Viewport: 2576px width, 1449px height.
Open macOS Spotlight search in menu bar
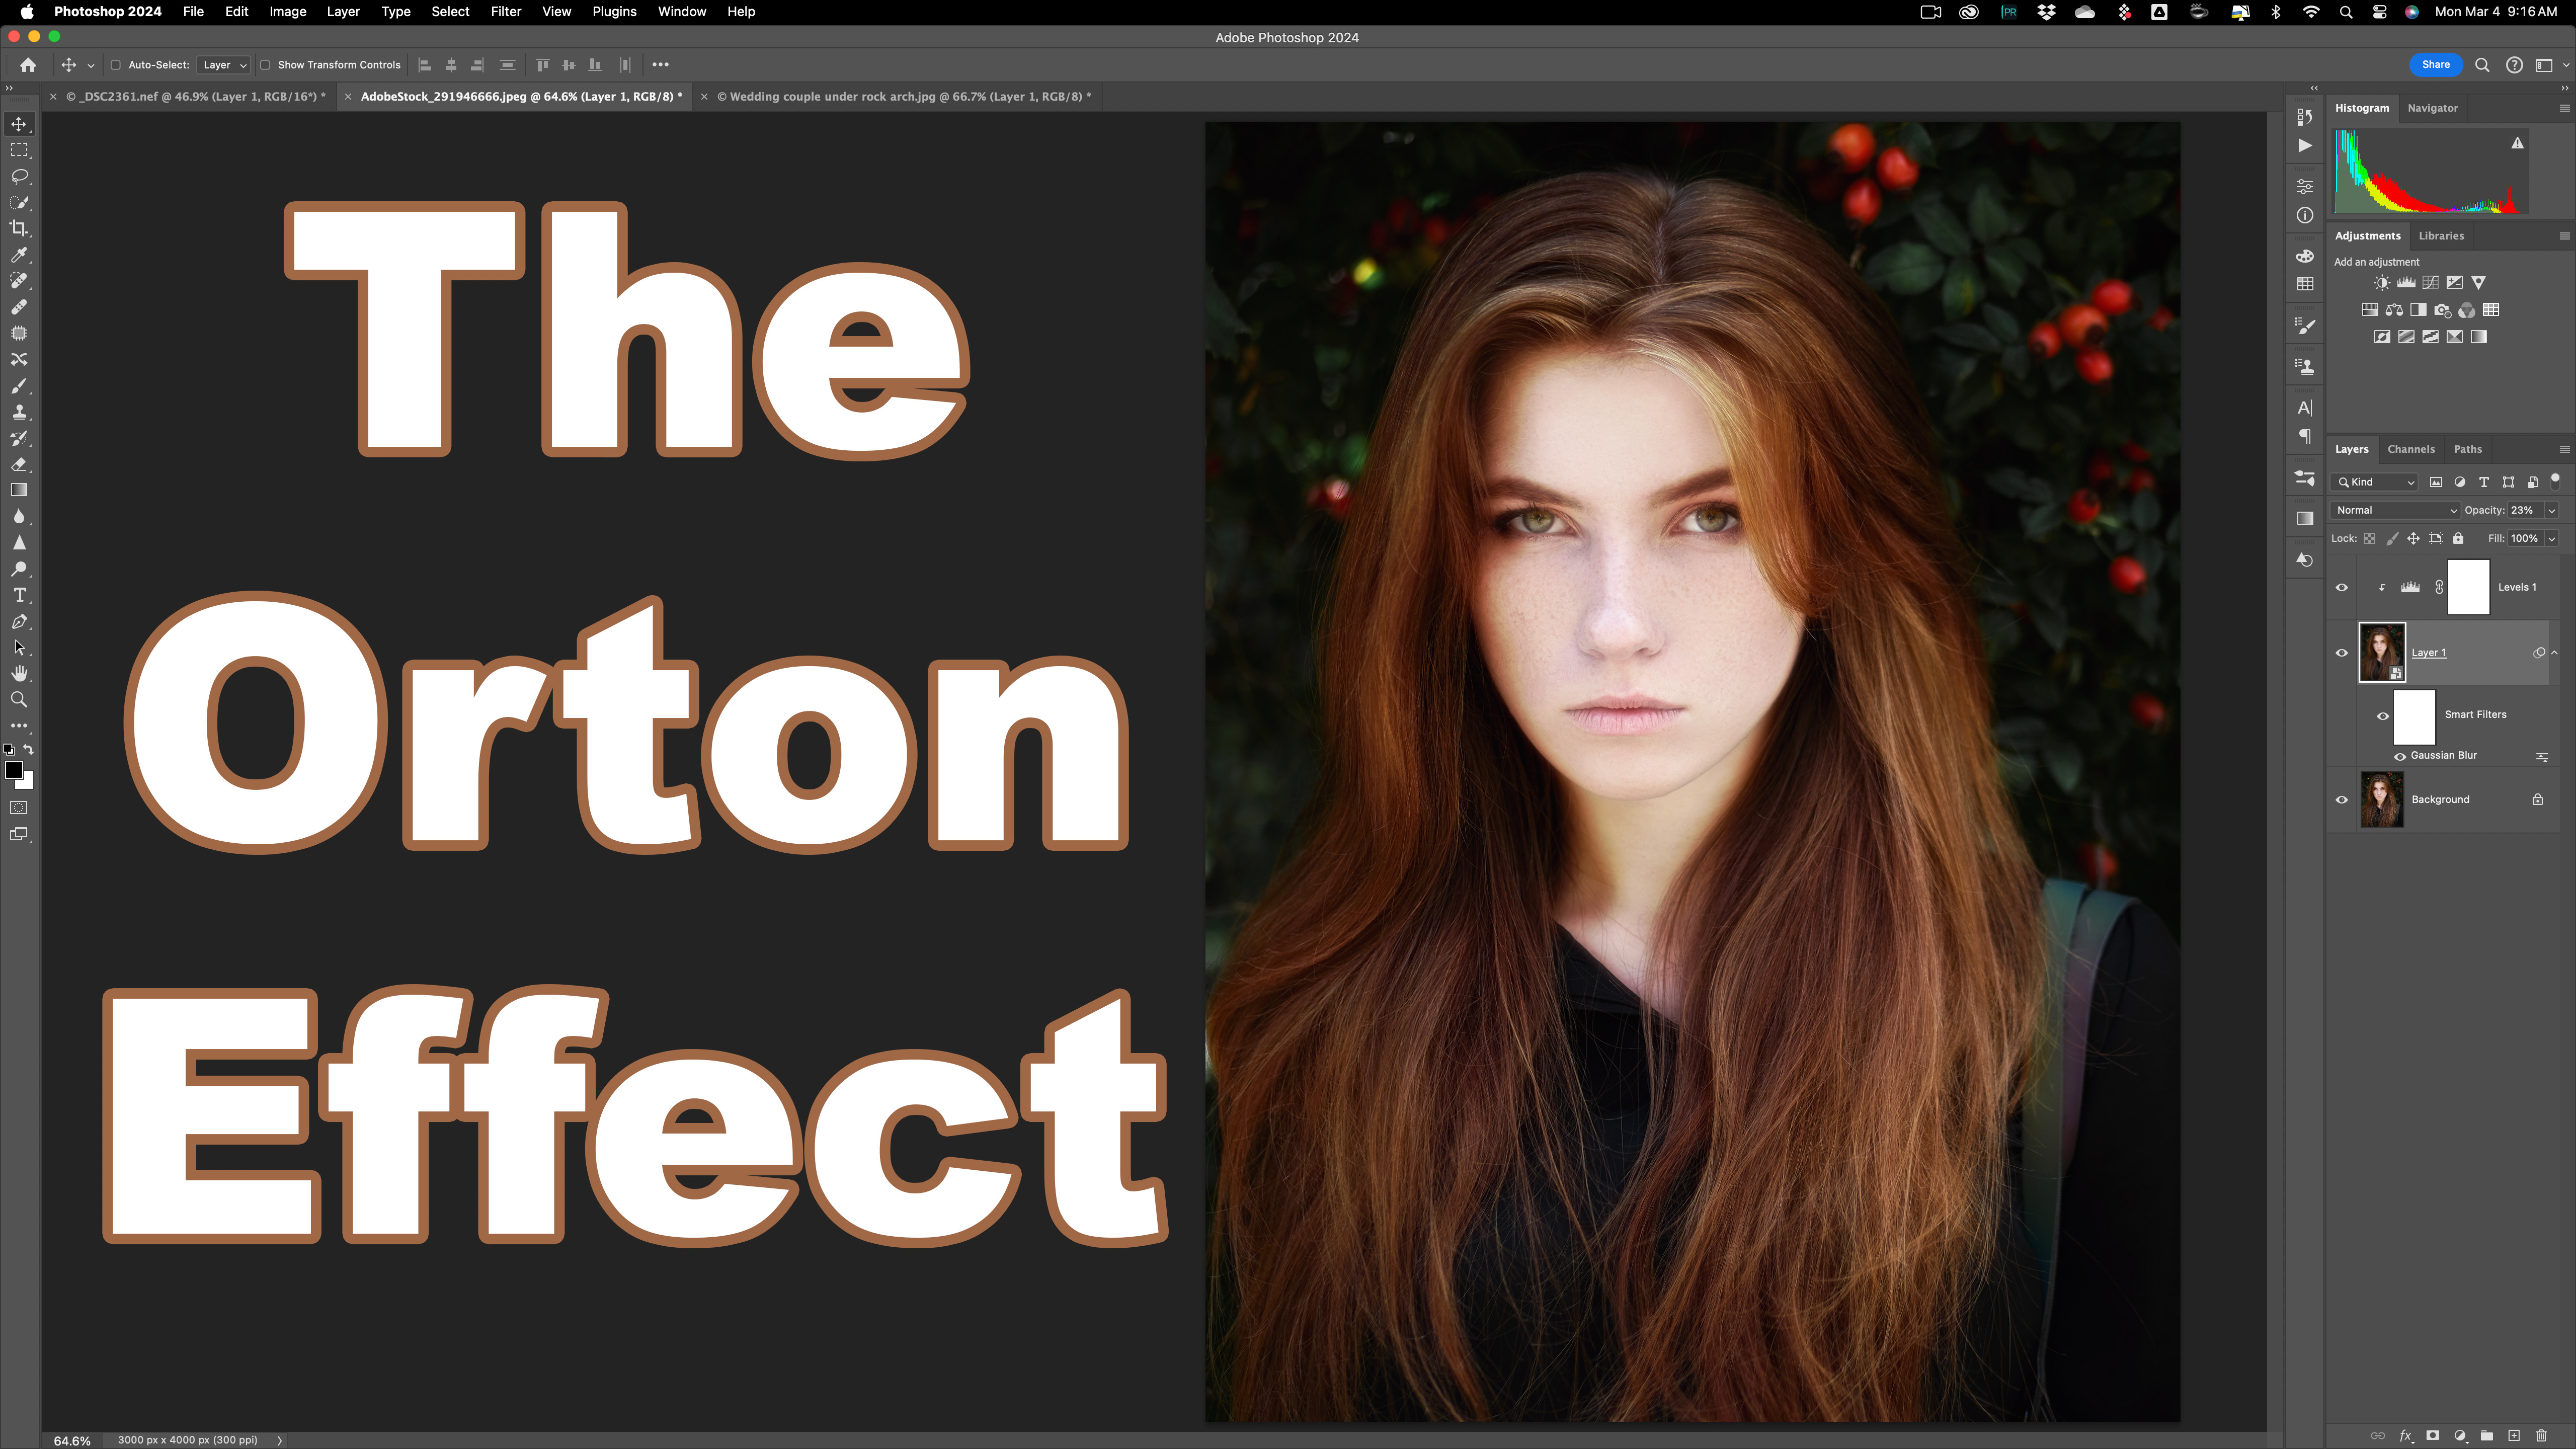[2346, 12]
